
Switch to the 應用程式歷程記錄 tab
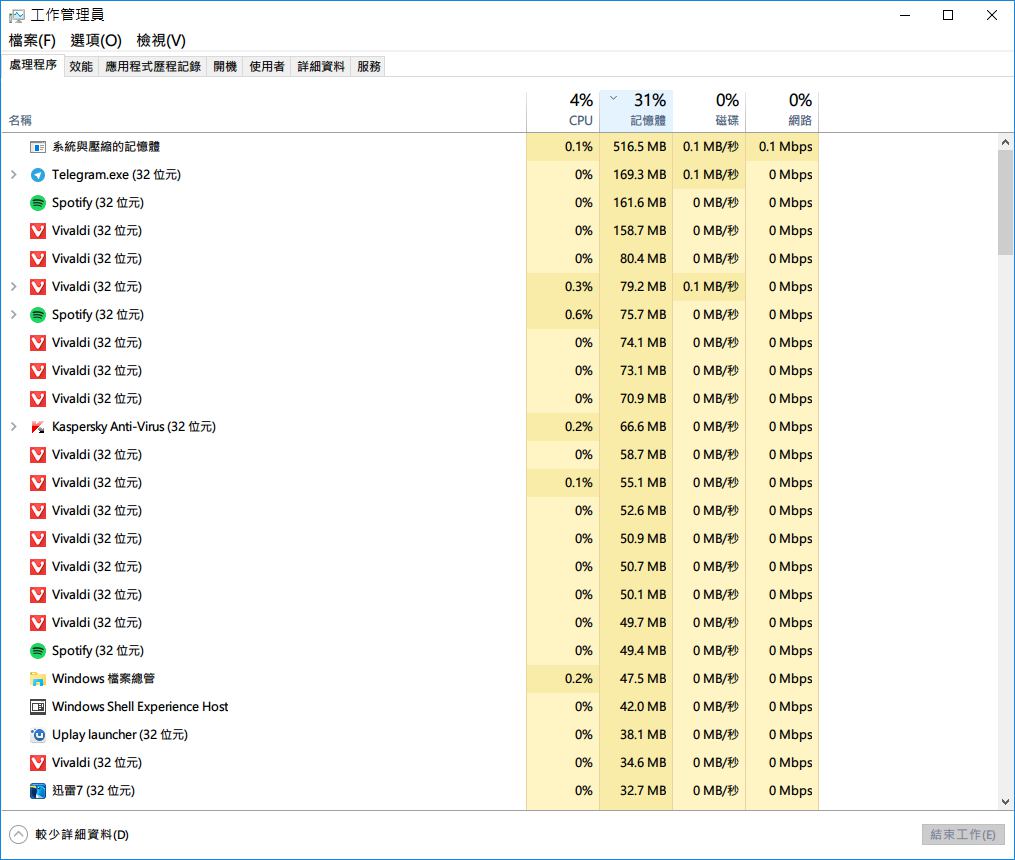coord(153,67)
